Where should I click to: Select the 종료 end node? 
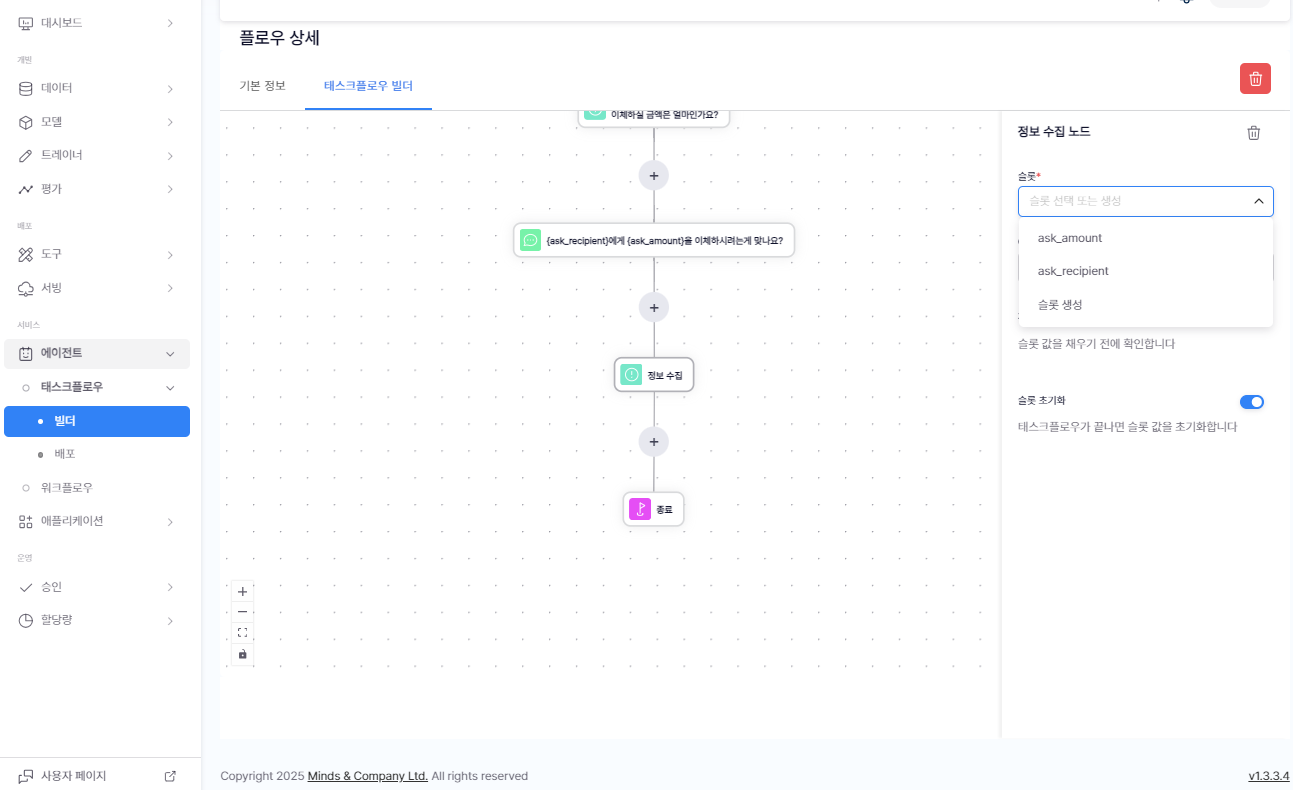pyautogui.click(x=654, y=509)
